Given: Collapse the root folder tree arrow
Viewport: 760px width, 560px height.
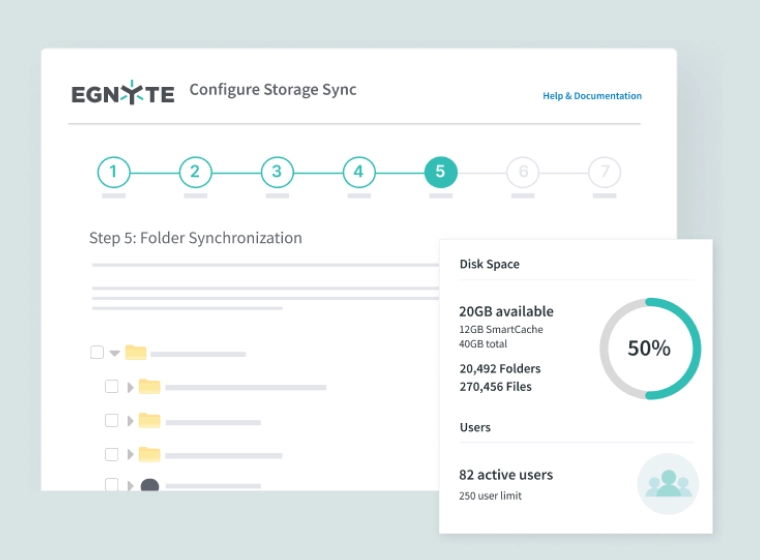Looking at the screenshot, I should coord(115,353).
